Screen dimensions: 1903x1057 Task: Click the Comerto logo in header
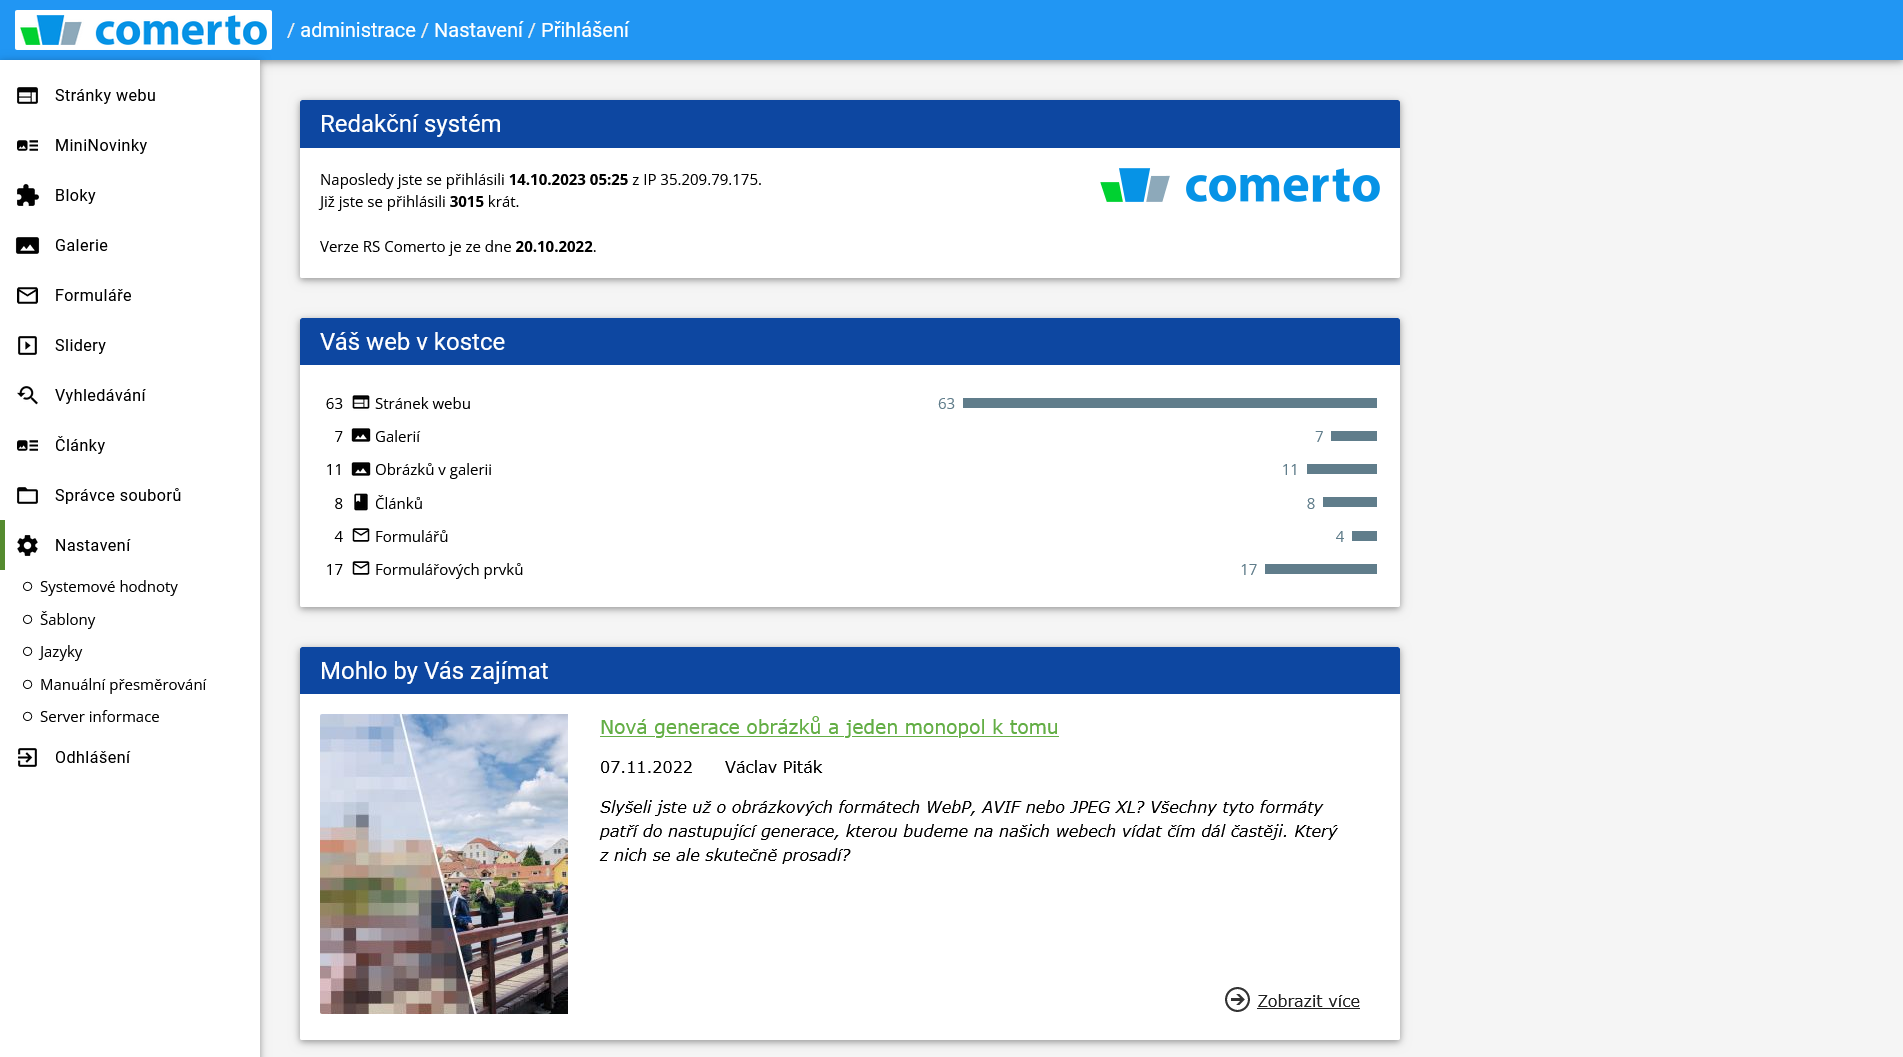coord(143,30)
